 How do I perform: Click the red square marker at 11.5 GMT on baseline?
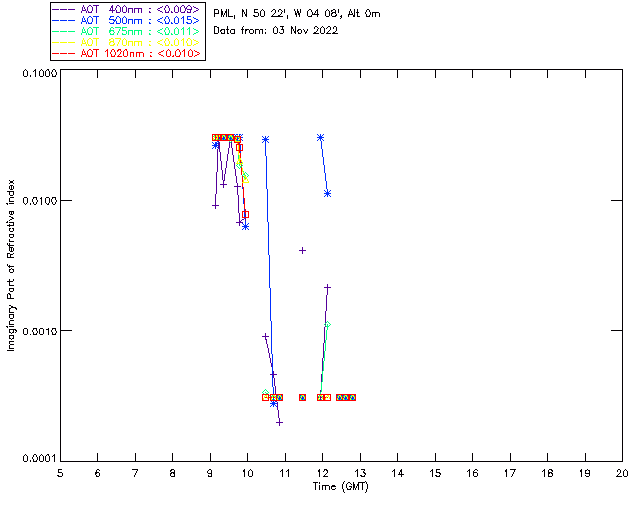coord(302,398)
